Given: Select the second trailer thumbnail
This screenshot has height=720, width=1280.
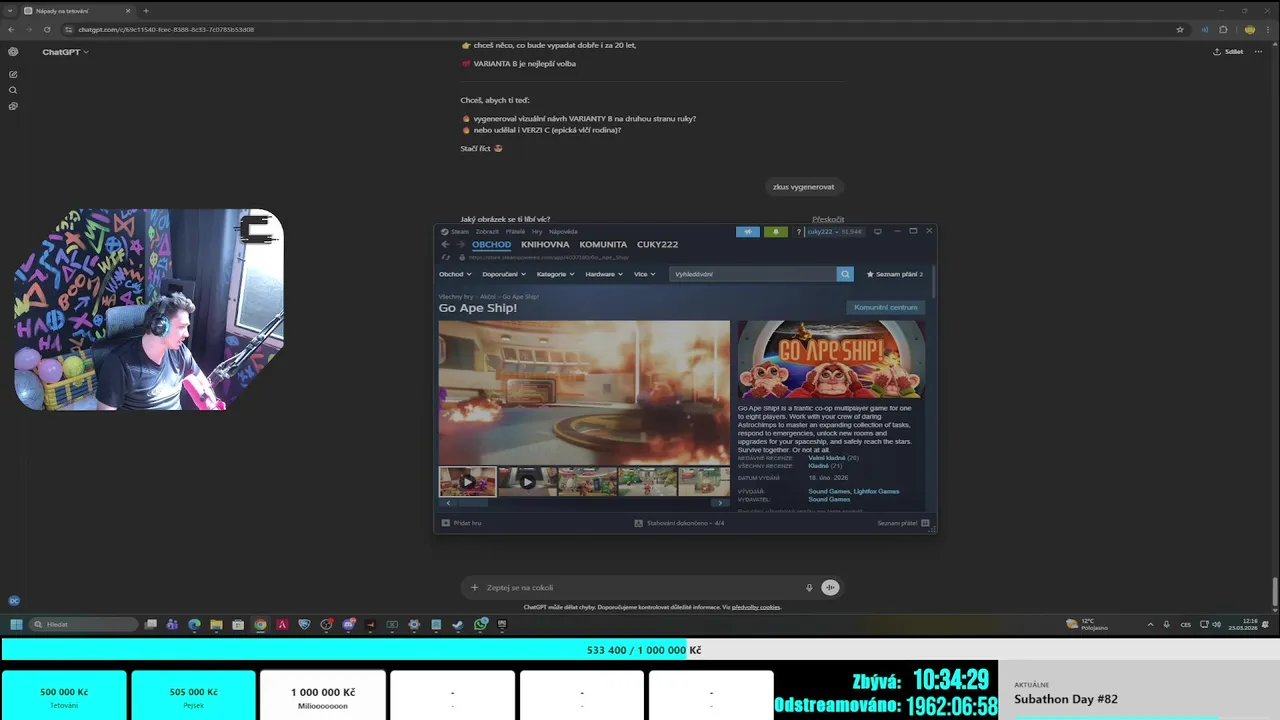Looking at the screenshot, I should [527, 481].
